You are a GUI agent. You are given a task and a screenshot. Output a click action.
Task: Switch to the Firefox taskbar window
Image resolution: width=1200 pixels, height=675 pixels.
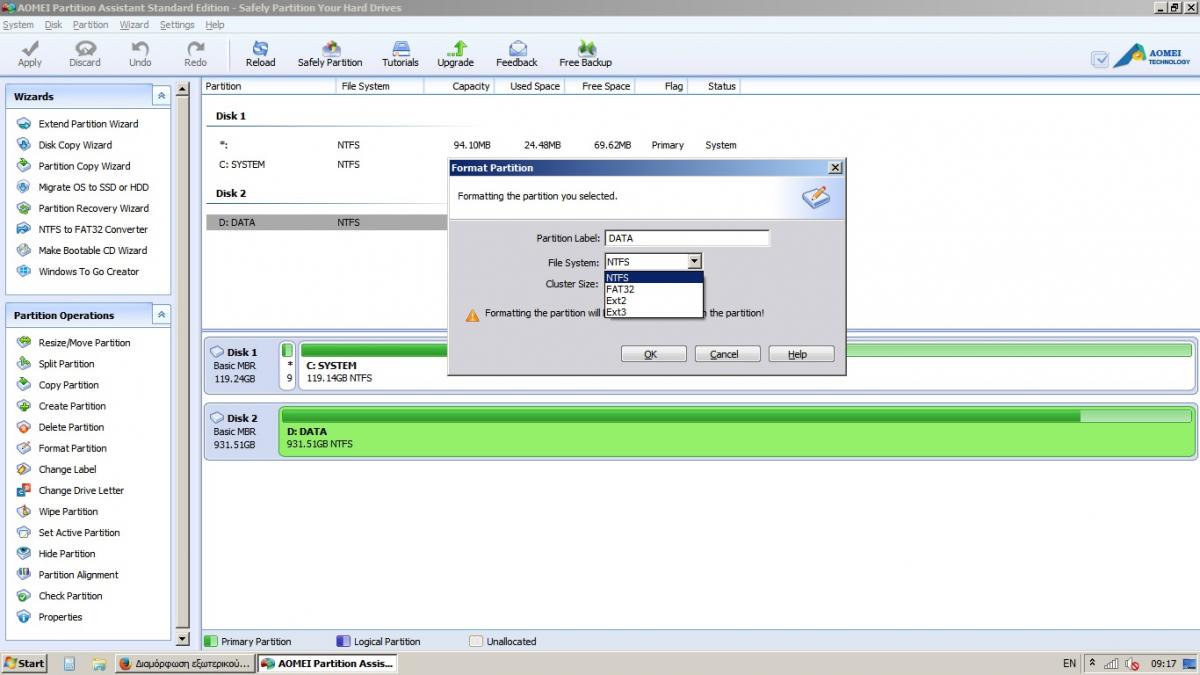185,663
